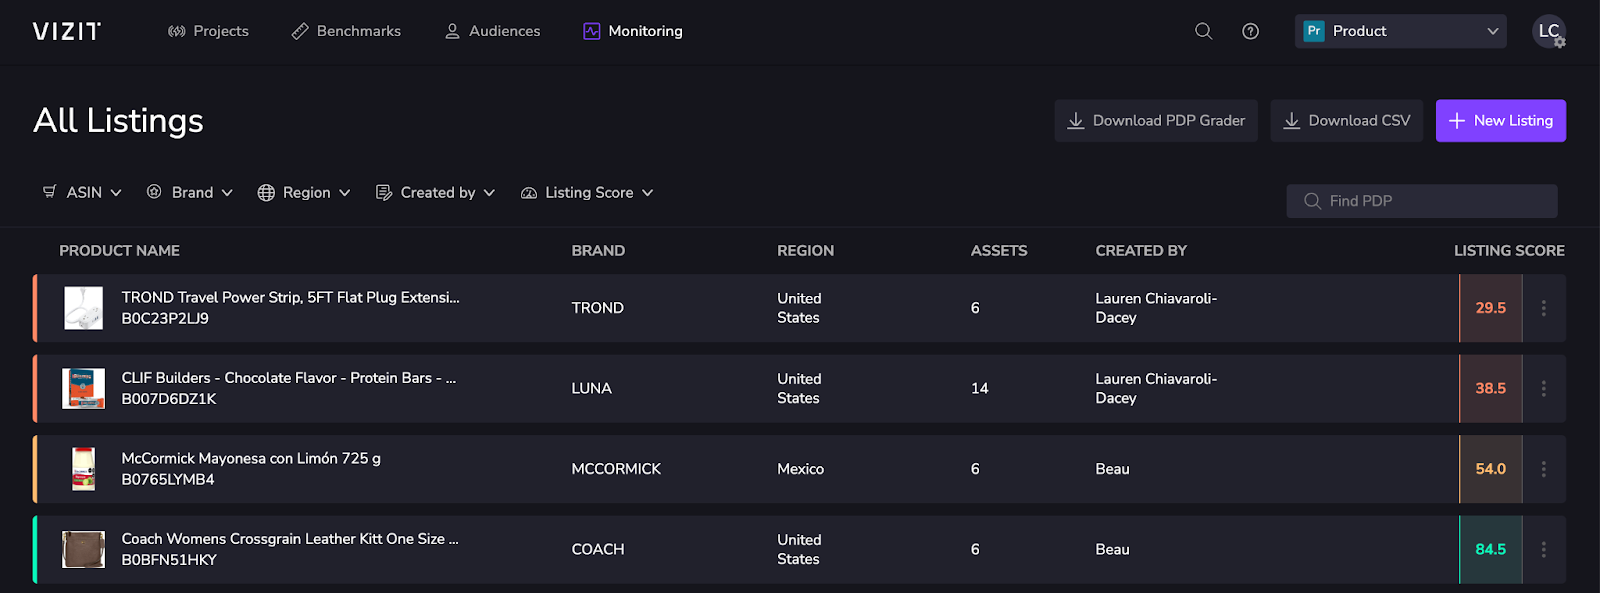
Task: Open the Product workspace selector
Action: pyautogui.click(x=1400, y=31)
